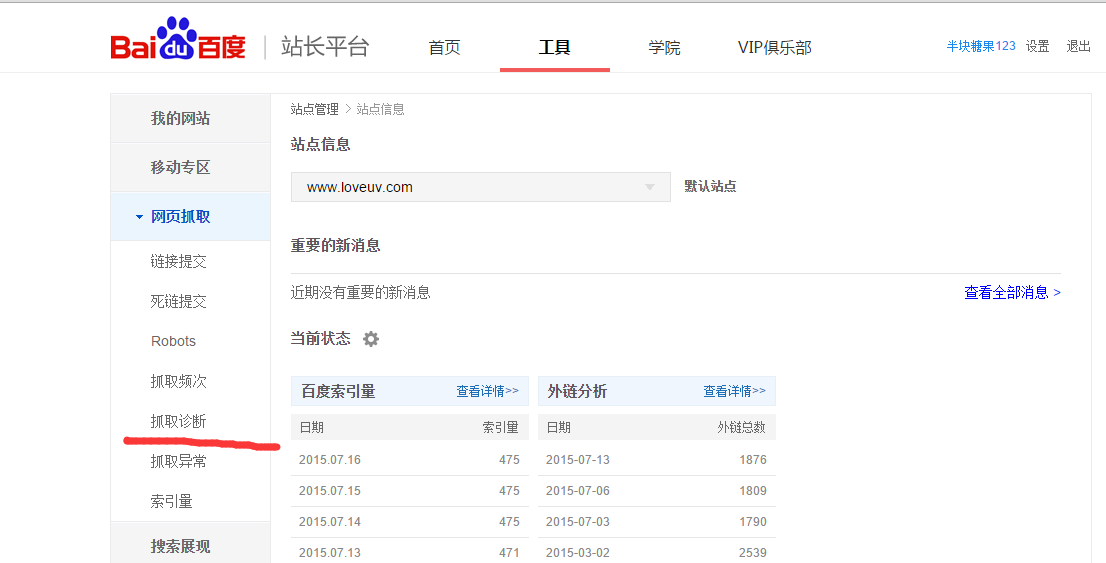Expand the 搜索展现 sidebar section
The image size is (1106, 563).
[x=190, y=545]
